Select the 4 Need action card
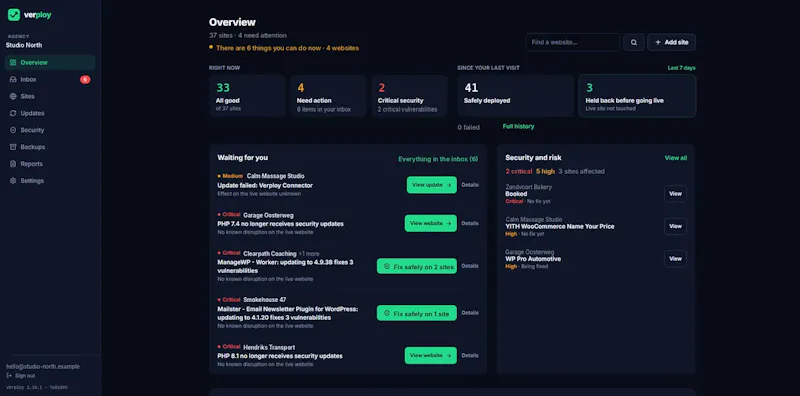The height and width of the screenshot is (396, 800). (x=328, y=96)
